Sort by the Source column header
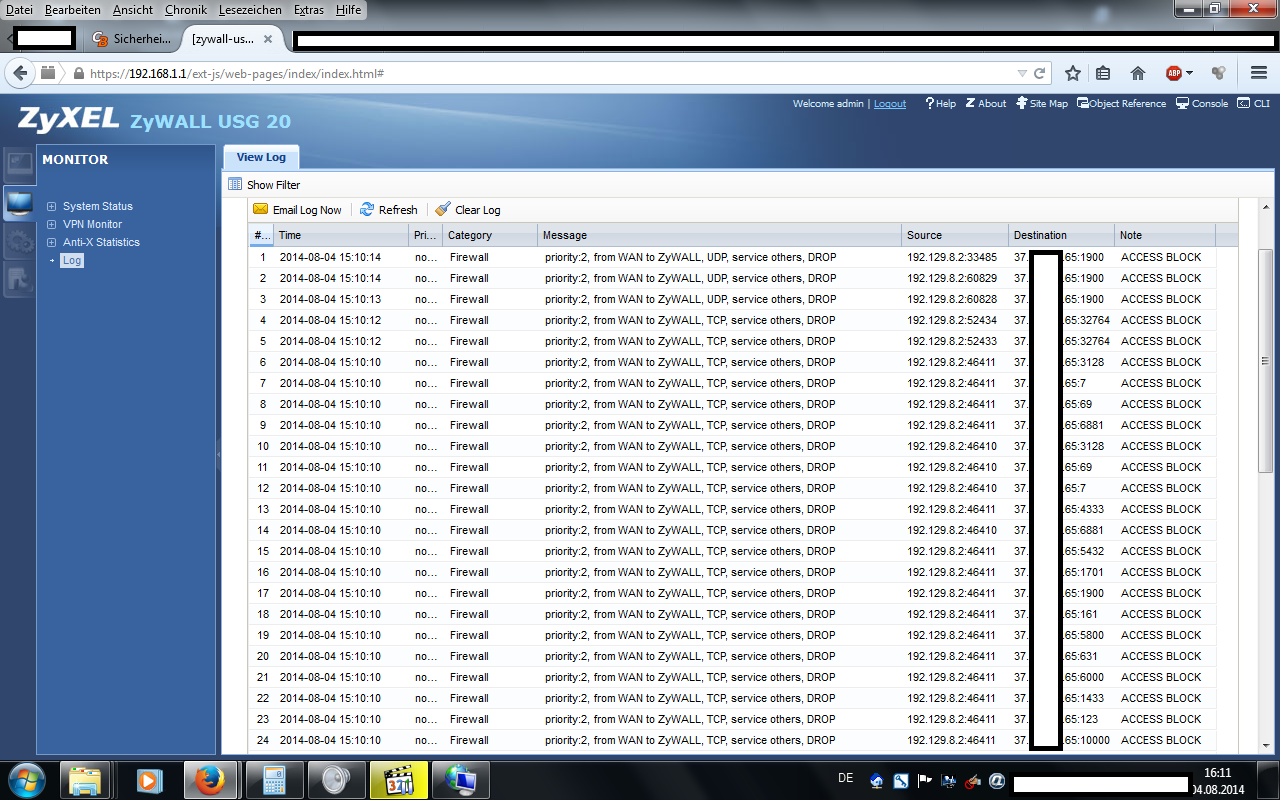 point(954,235)
